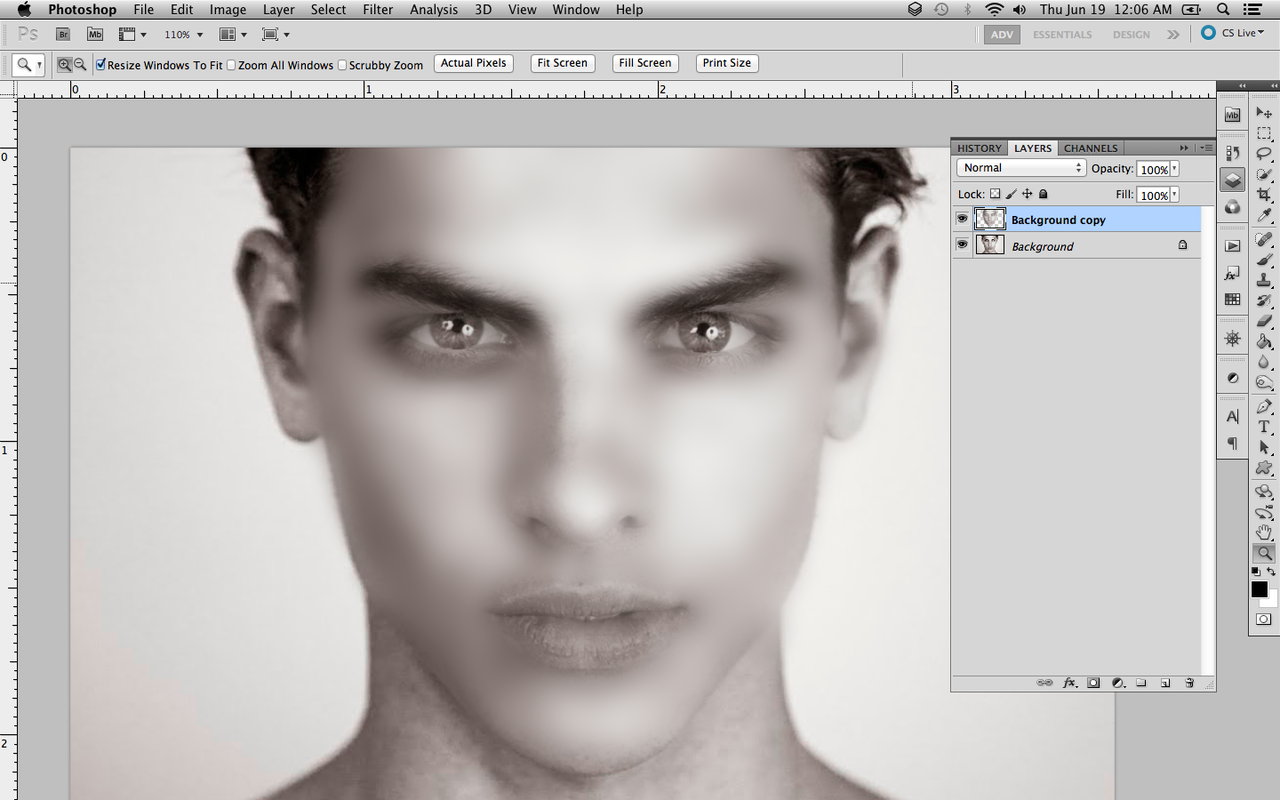The width and height of the screenshot is (1280, 800).
Task: Open the CS Live dropdown
Action: pyautogui.click(x=1233, y=33)
